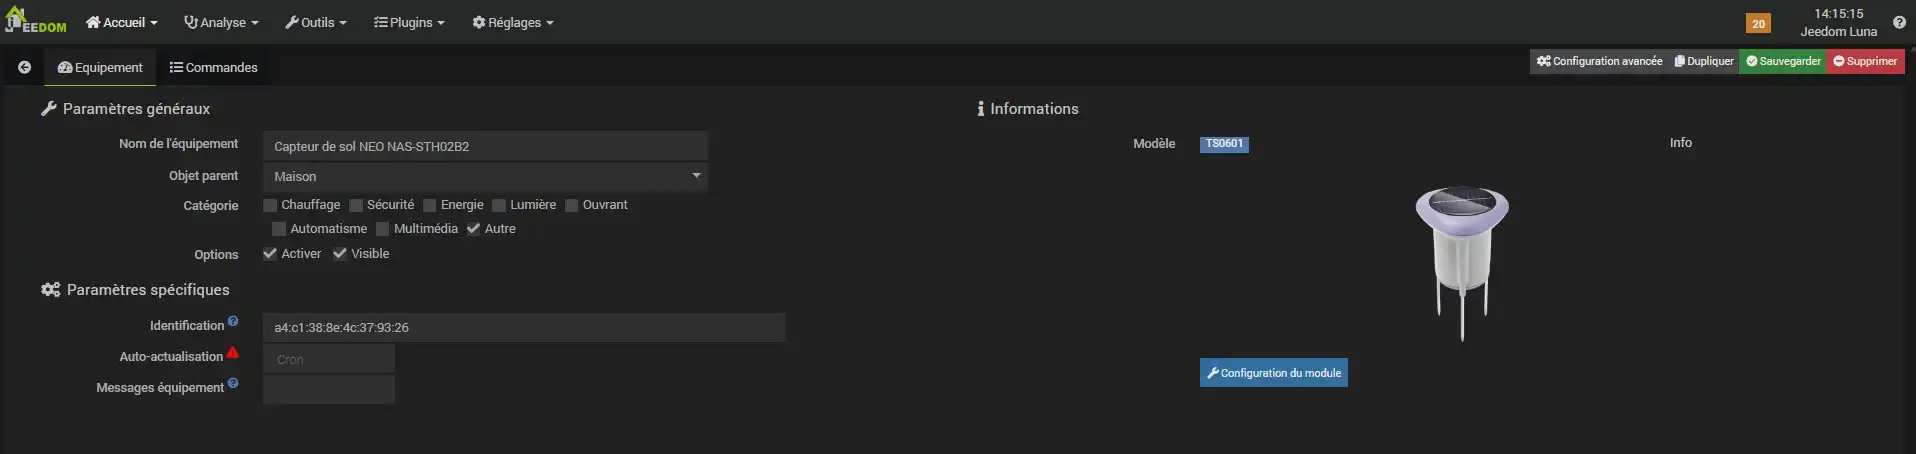This screenshot has width=1916, height=454.
Task: Click the Nom de l'équipement text field
Action: pyautogui.click(x=485, y=146)
